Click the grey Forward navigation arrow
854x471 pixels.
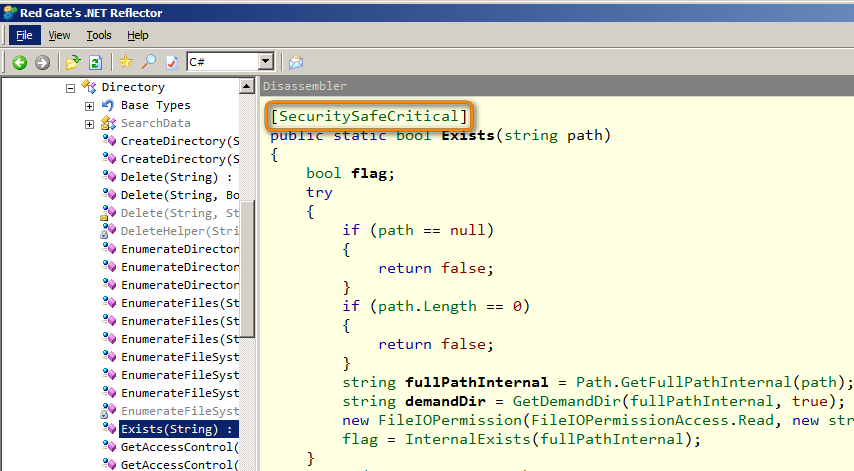(42, 62)
